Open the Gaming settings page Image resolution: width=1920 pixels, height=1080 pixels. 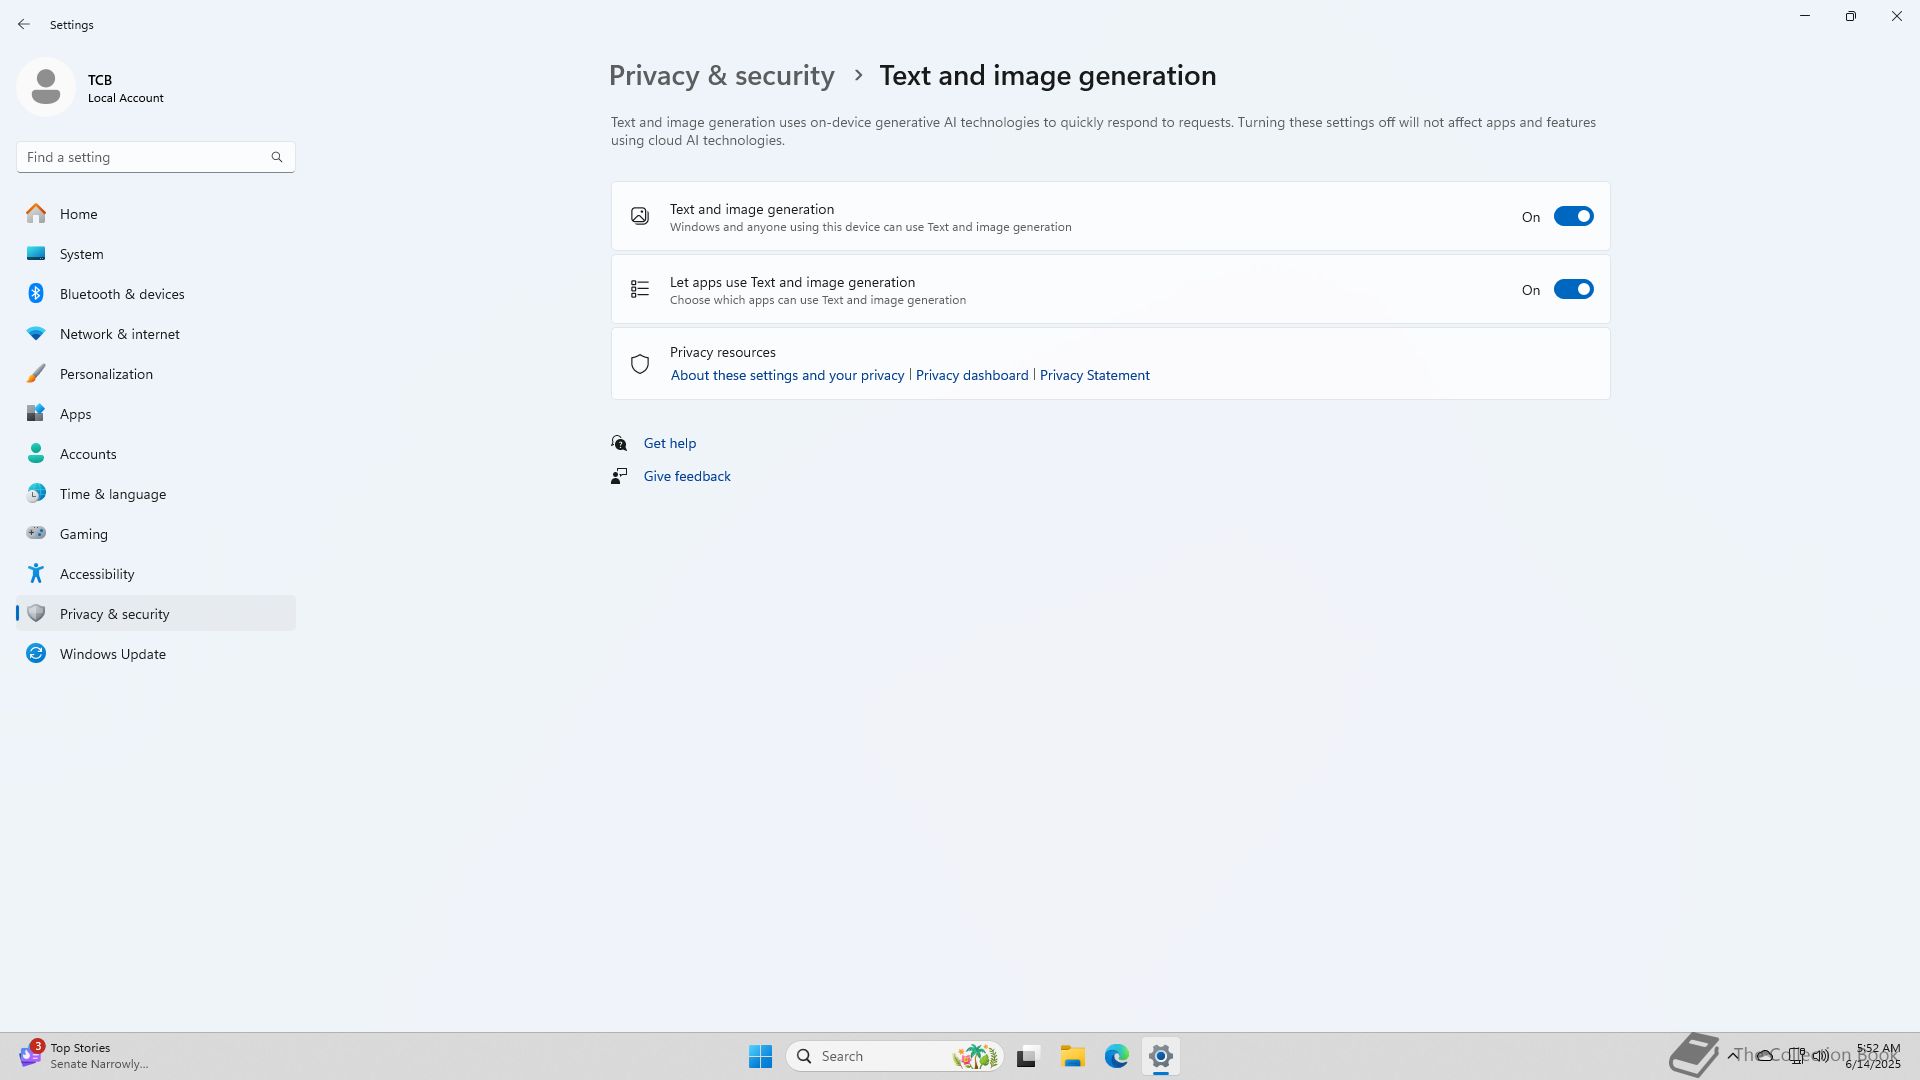tap(83, 534)
